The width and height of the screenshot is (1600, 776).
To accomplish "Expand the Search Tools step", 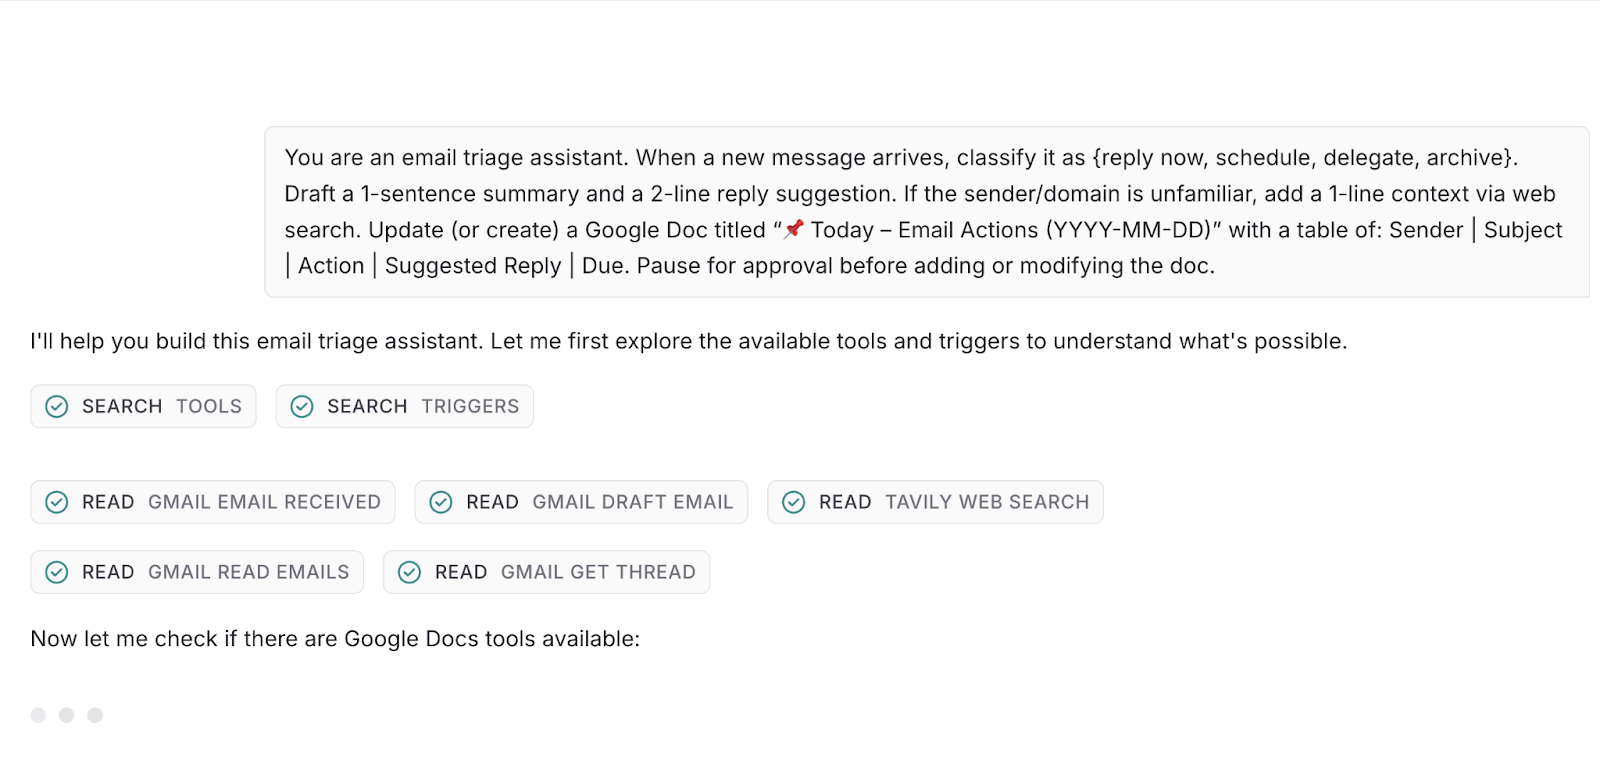I will coord(161,406).
